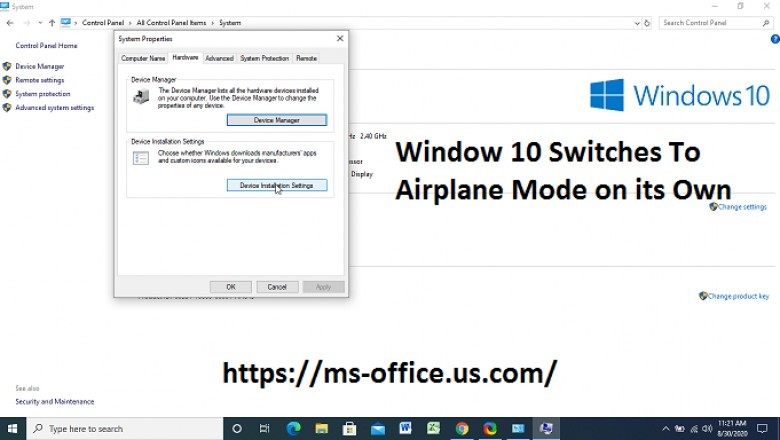Open Word from the taskbar

tap(405, 429)
